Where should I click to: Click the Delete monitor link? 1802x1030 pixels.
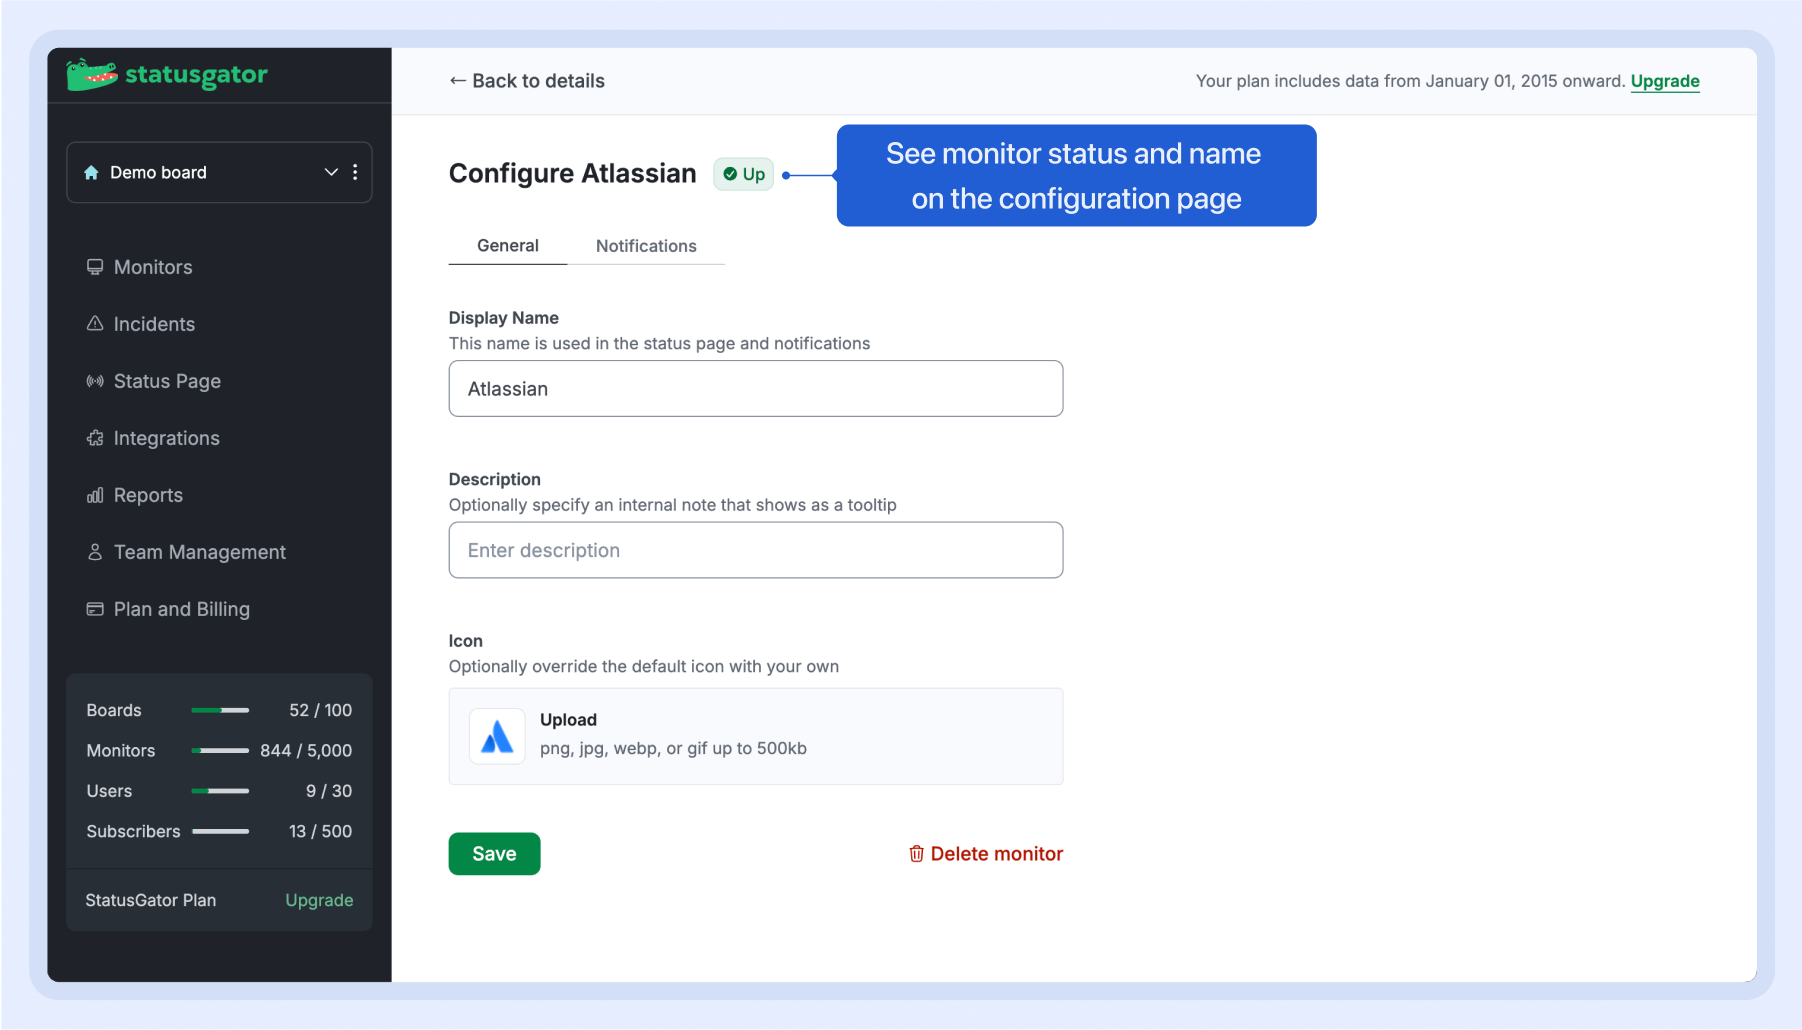(986, 854)
